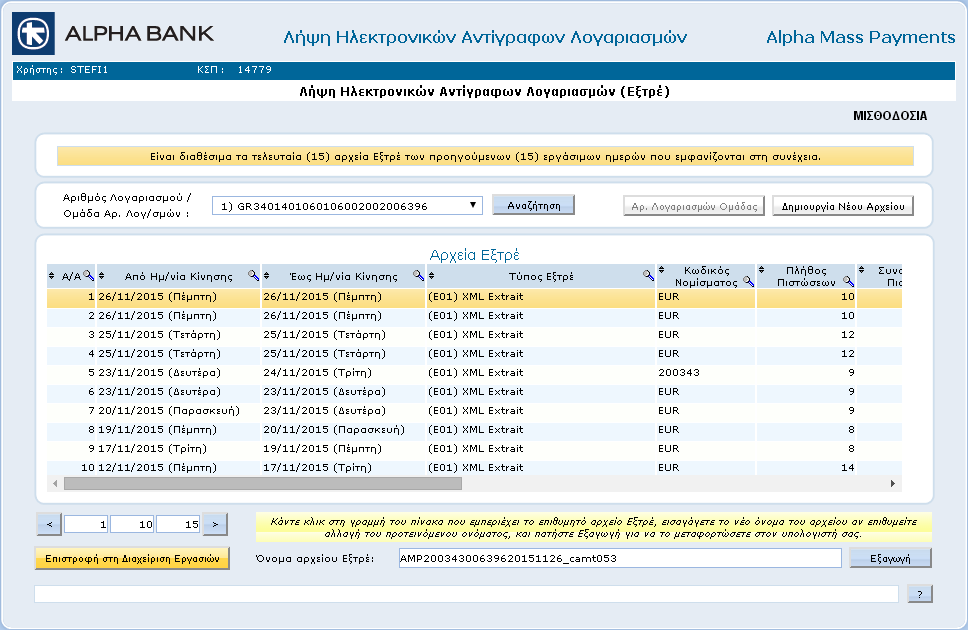Click the magnifier in Τύπος Εξτρέ header

648,275
